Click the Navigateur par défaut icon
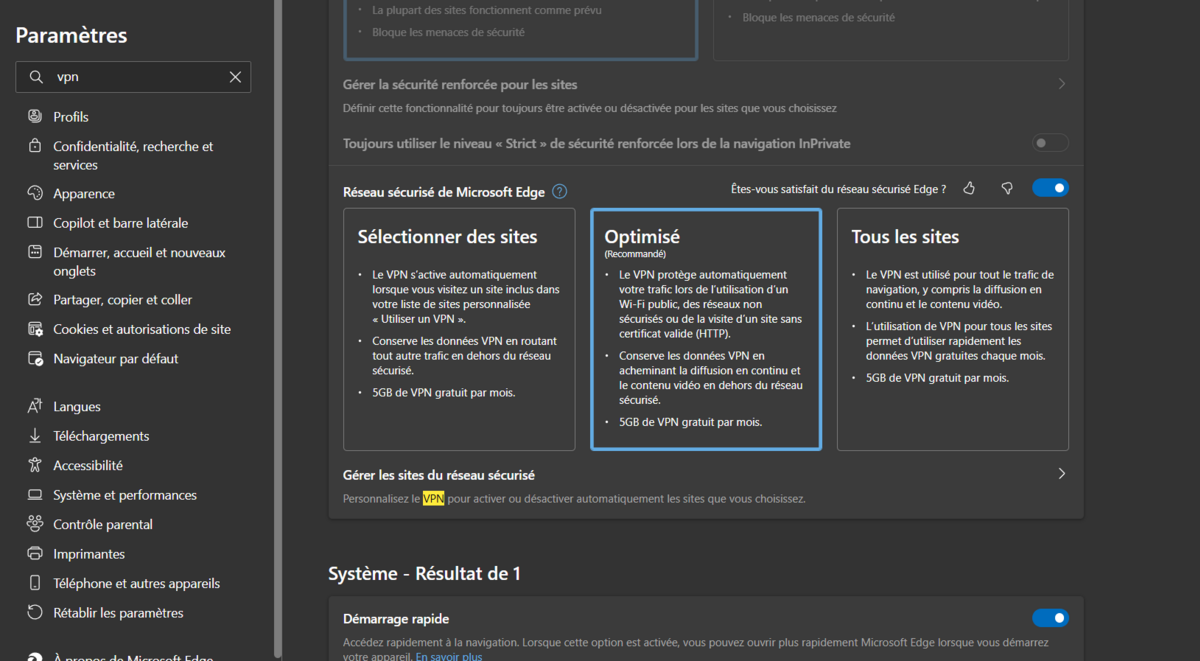 [x=35, y=359]
